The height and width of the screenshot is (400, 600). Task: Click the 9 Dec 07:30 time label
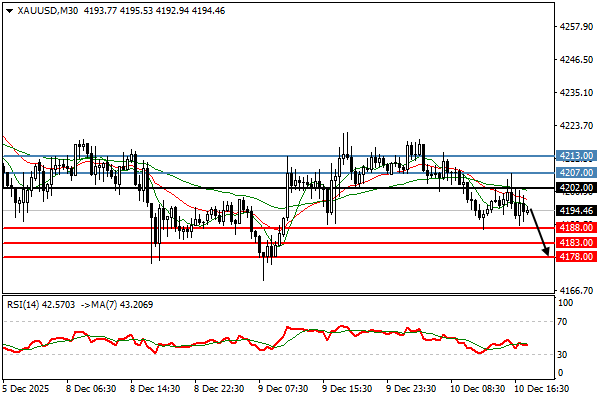[x=283, y=385]
